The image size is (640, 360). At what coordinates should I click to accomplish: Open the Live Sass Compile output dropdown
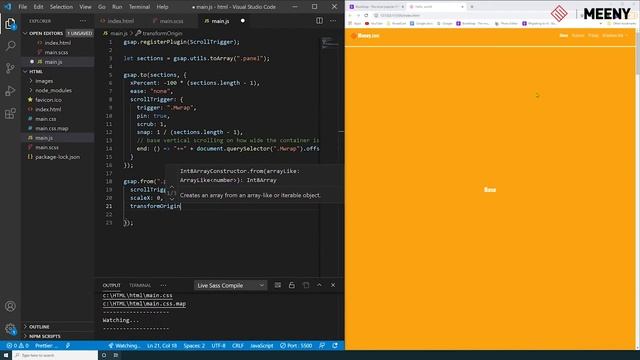click(x=230, y=285)
